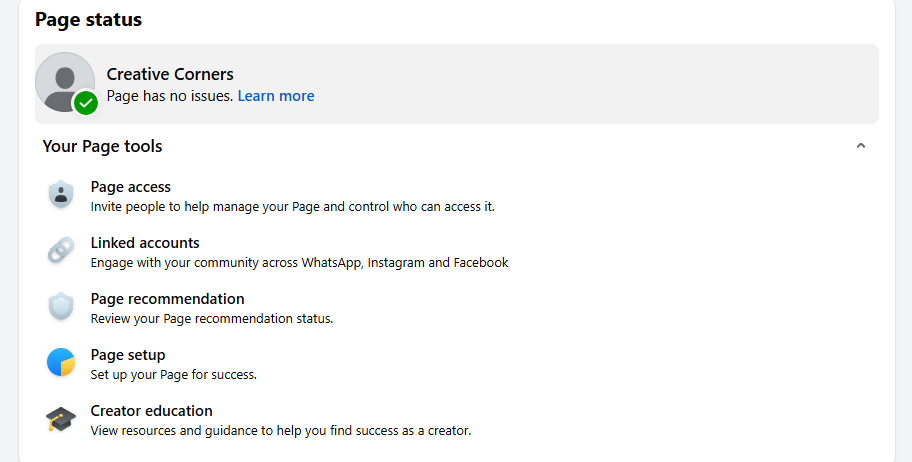Click the Page access shield icon
912x462 pixels.
coord(61,195)
